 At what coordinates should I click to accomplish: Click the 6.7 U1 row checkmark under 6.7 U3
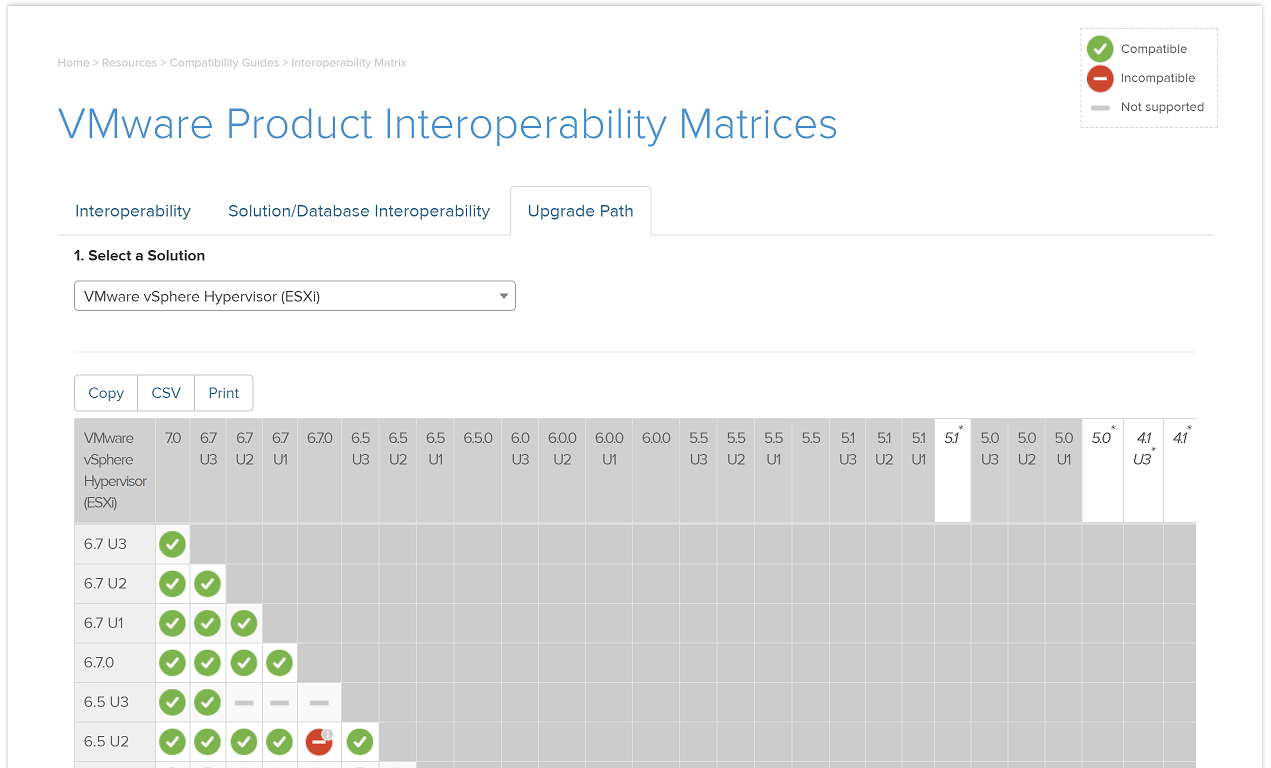[208, 623]
